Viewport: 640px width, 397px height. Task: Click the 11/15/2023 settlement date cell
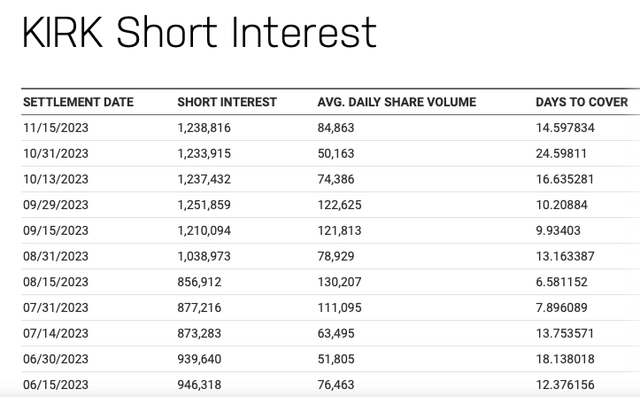point(56,128)
